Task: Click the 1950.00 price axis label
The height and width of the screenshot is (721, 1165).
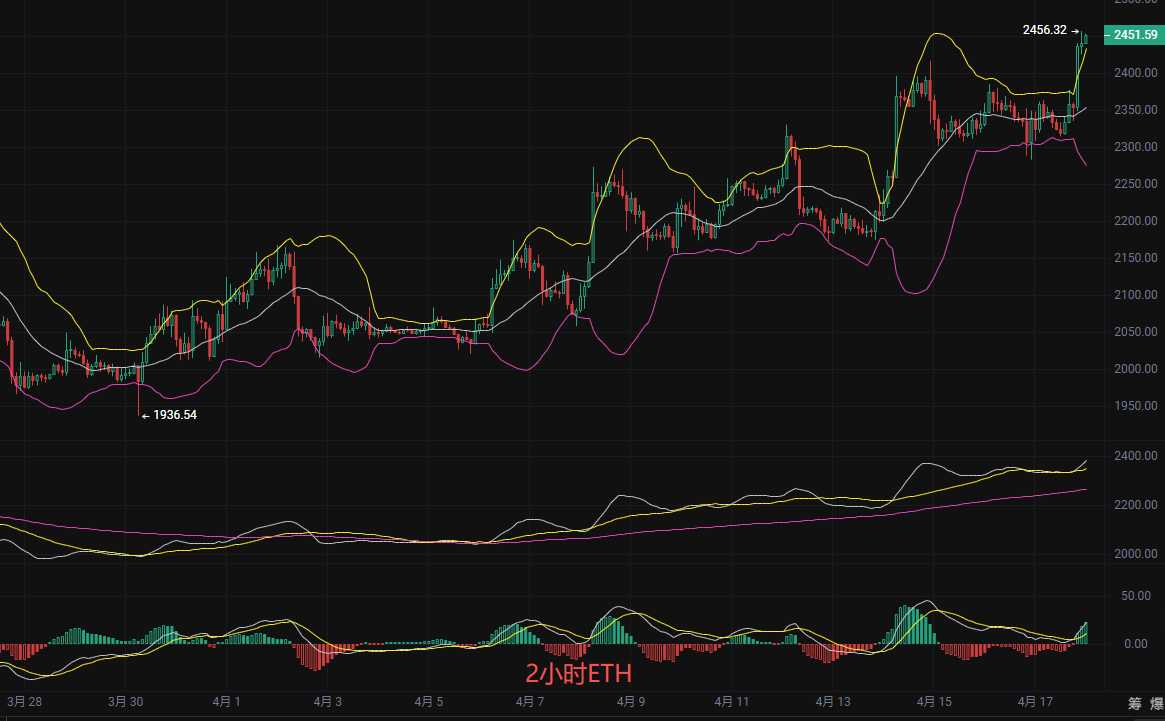Action: click(1137, 406)
